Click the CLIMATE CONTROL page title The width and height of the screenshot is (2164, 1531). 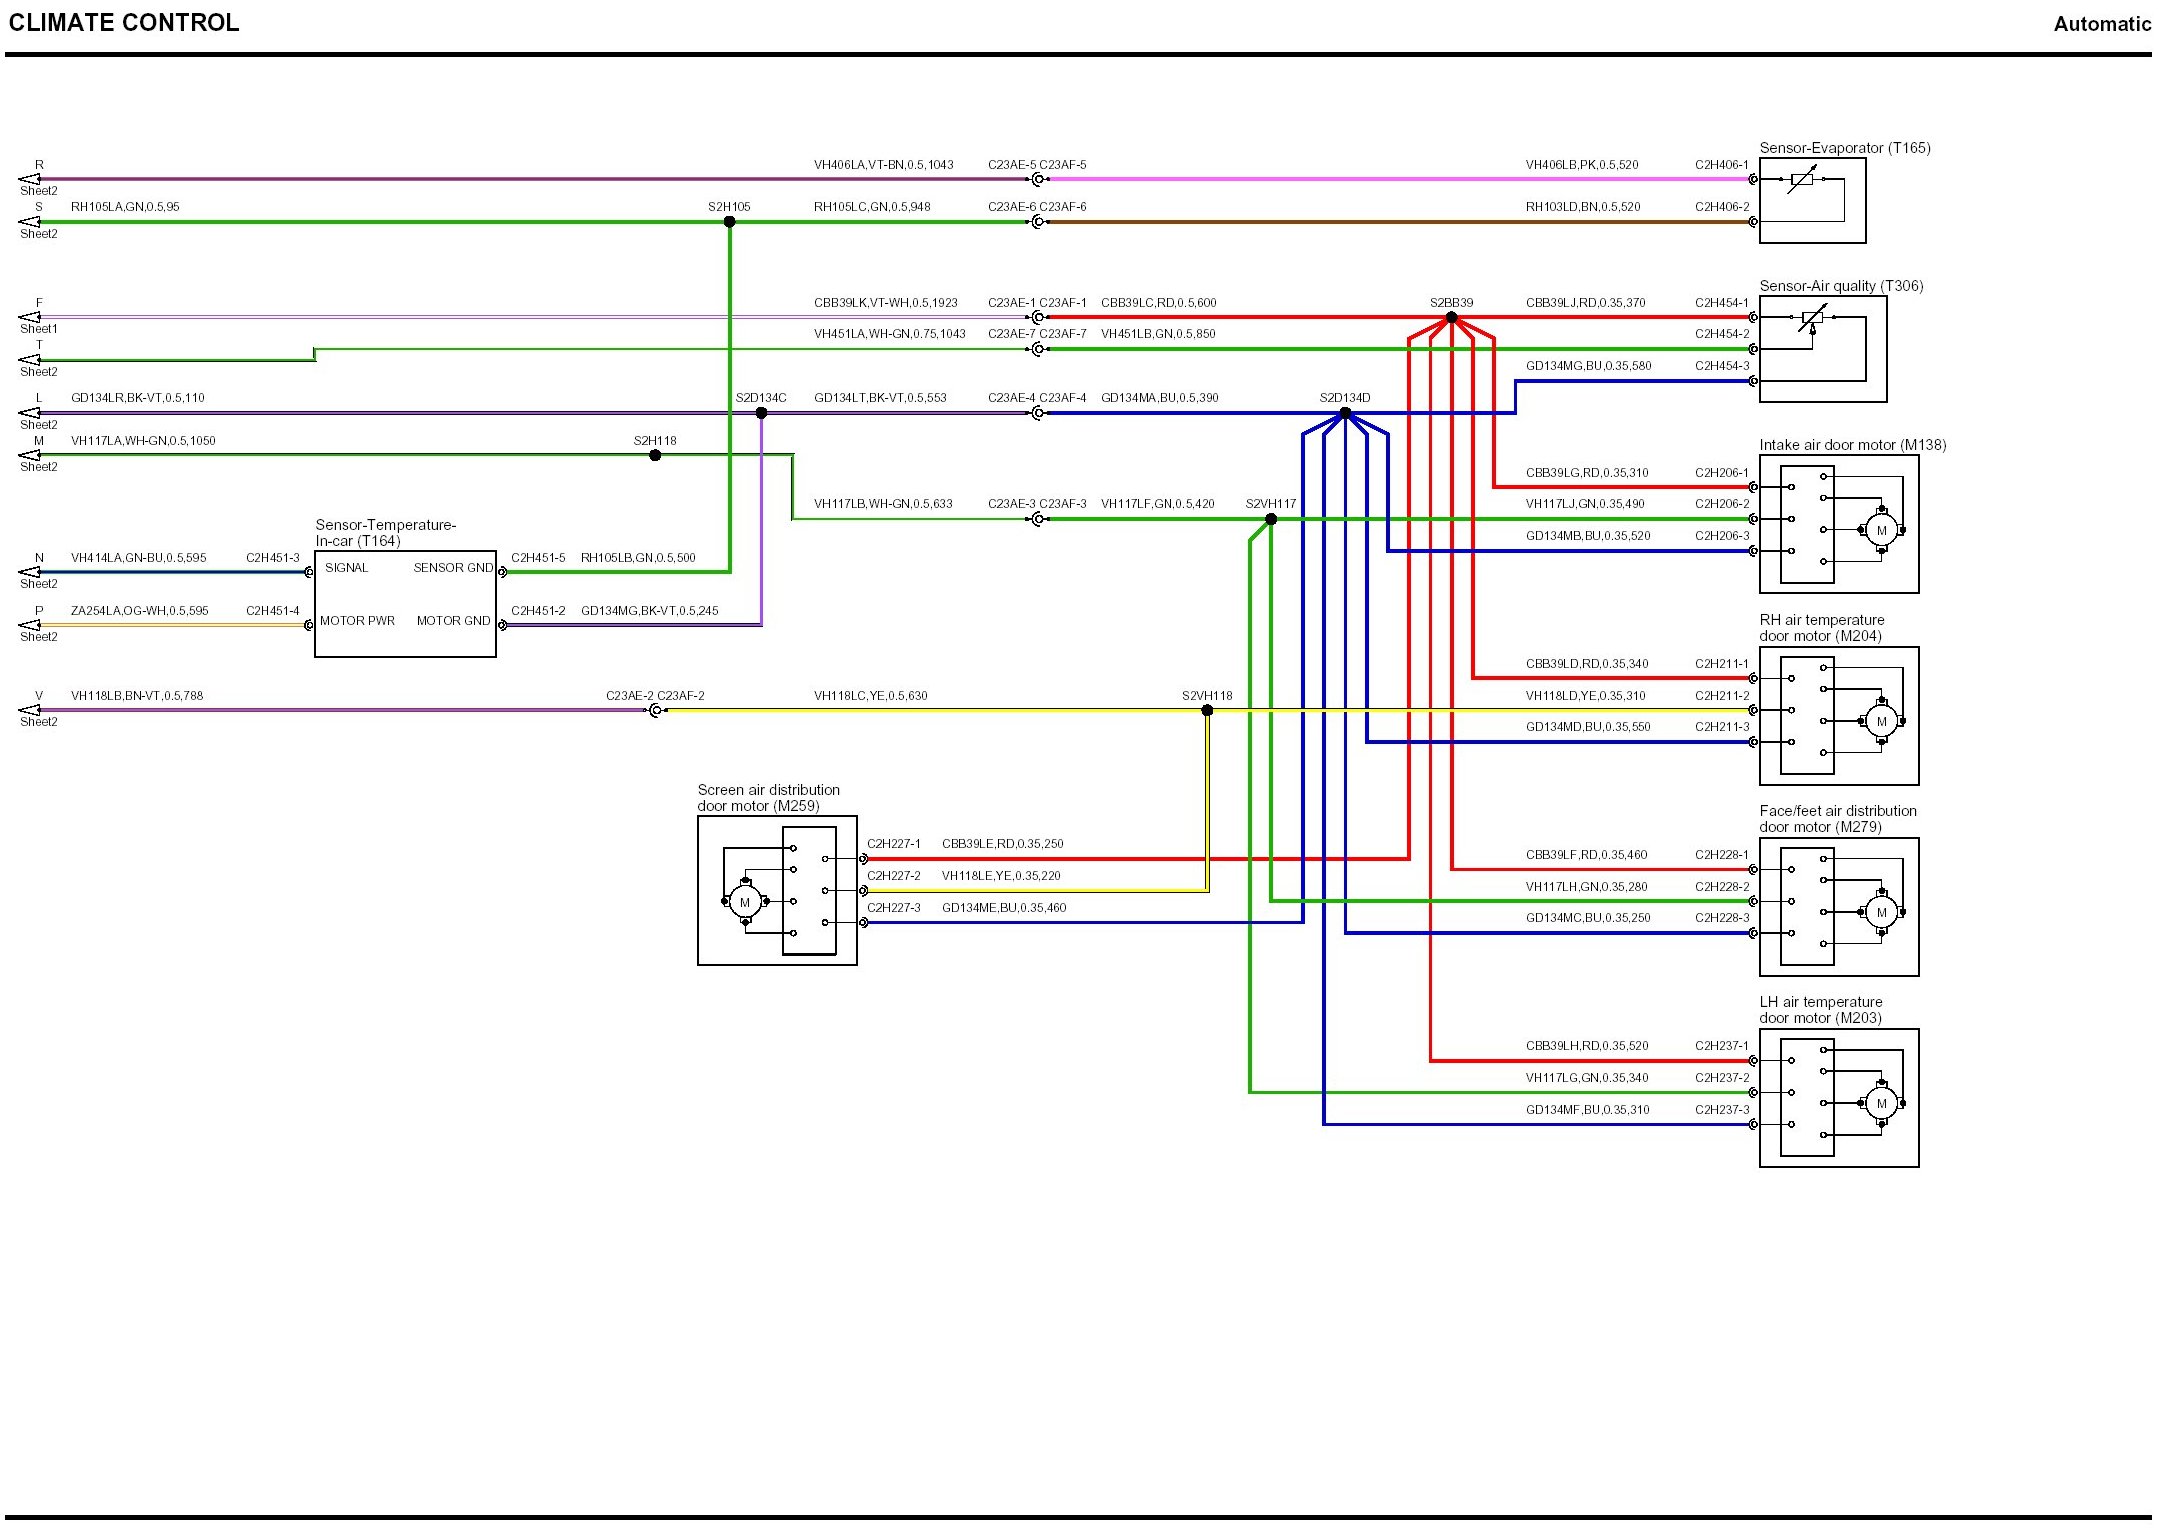click(124, 23)
